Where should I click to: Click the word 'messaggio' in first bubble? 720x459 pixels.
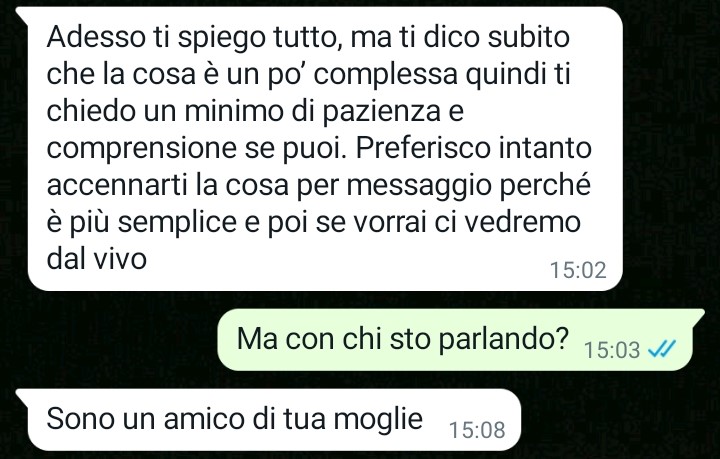tap(419, 187)
